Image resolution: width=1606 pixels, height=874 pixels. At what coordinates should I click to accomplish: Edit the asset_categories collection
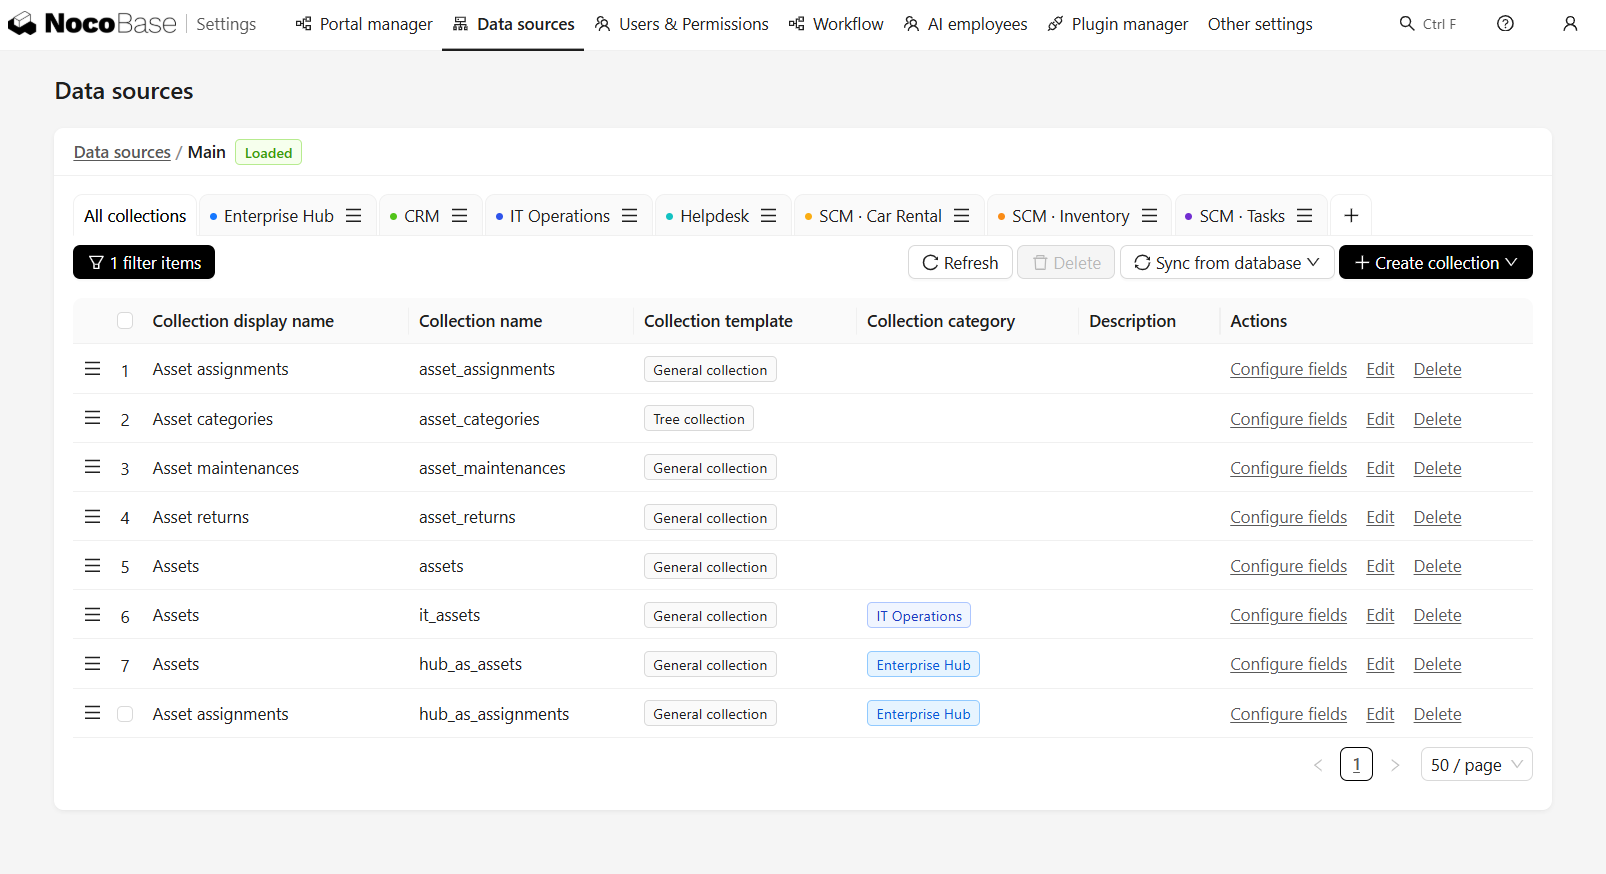pos(1380,419)
